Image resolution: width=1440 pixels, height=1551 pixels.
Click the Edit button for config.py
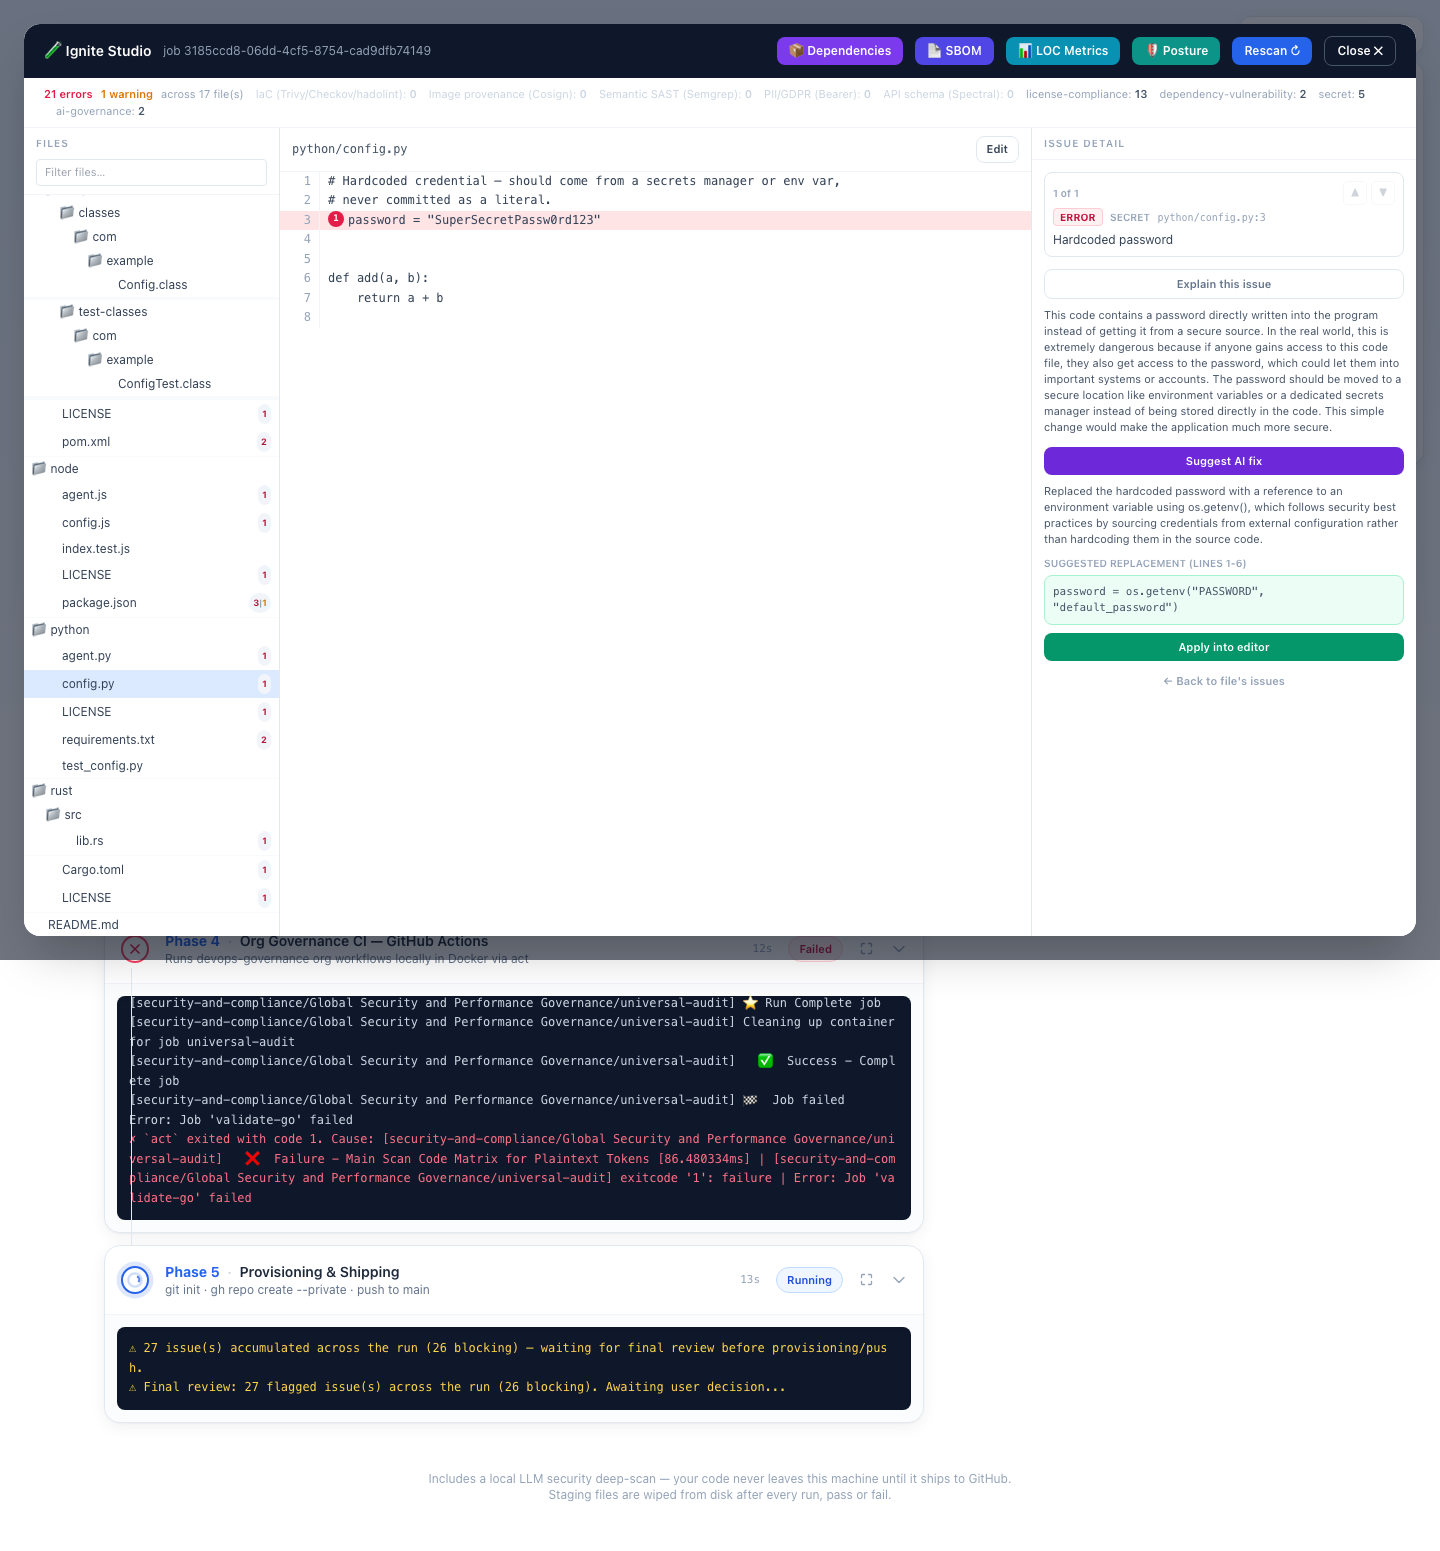click(x=997, y=149)
